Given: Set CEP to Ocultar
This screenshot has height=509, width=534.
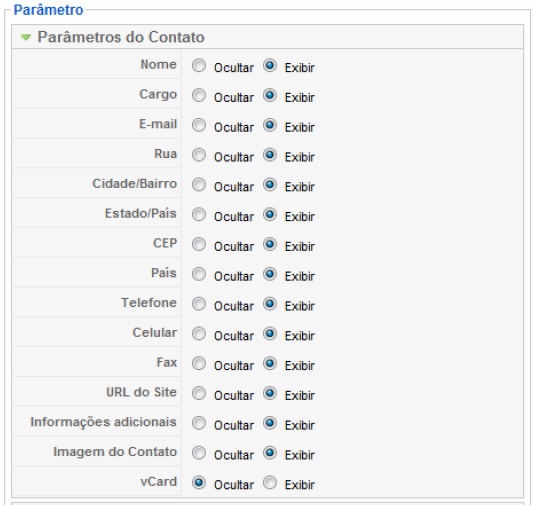Looking at the screenshot, I should pos(199,244).
